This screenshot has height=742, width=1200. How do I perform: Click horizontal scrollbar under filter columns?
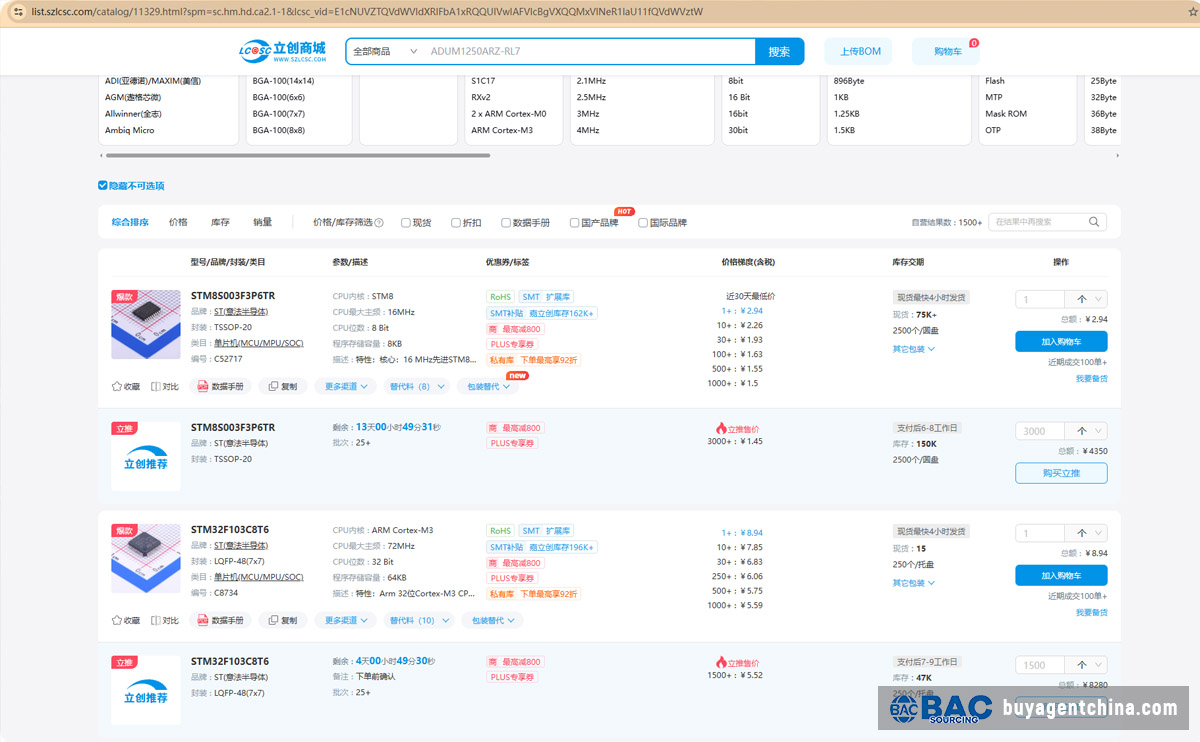coord(298,155)
